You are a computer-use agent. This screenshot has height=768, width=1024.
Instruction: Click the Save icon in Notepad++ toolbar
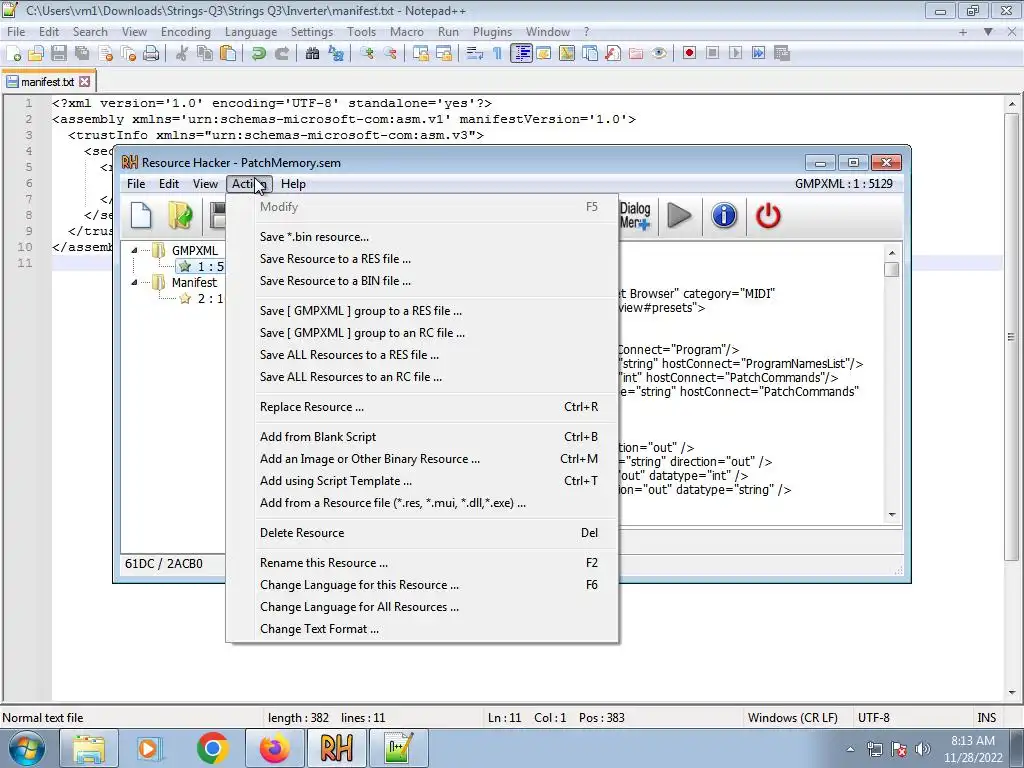click(59, 54)
